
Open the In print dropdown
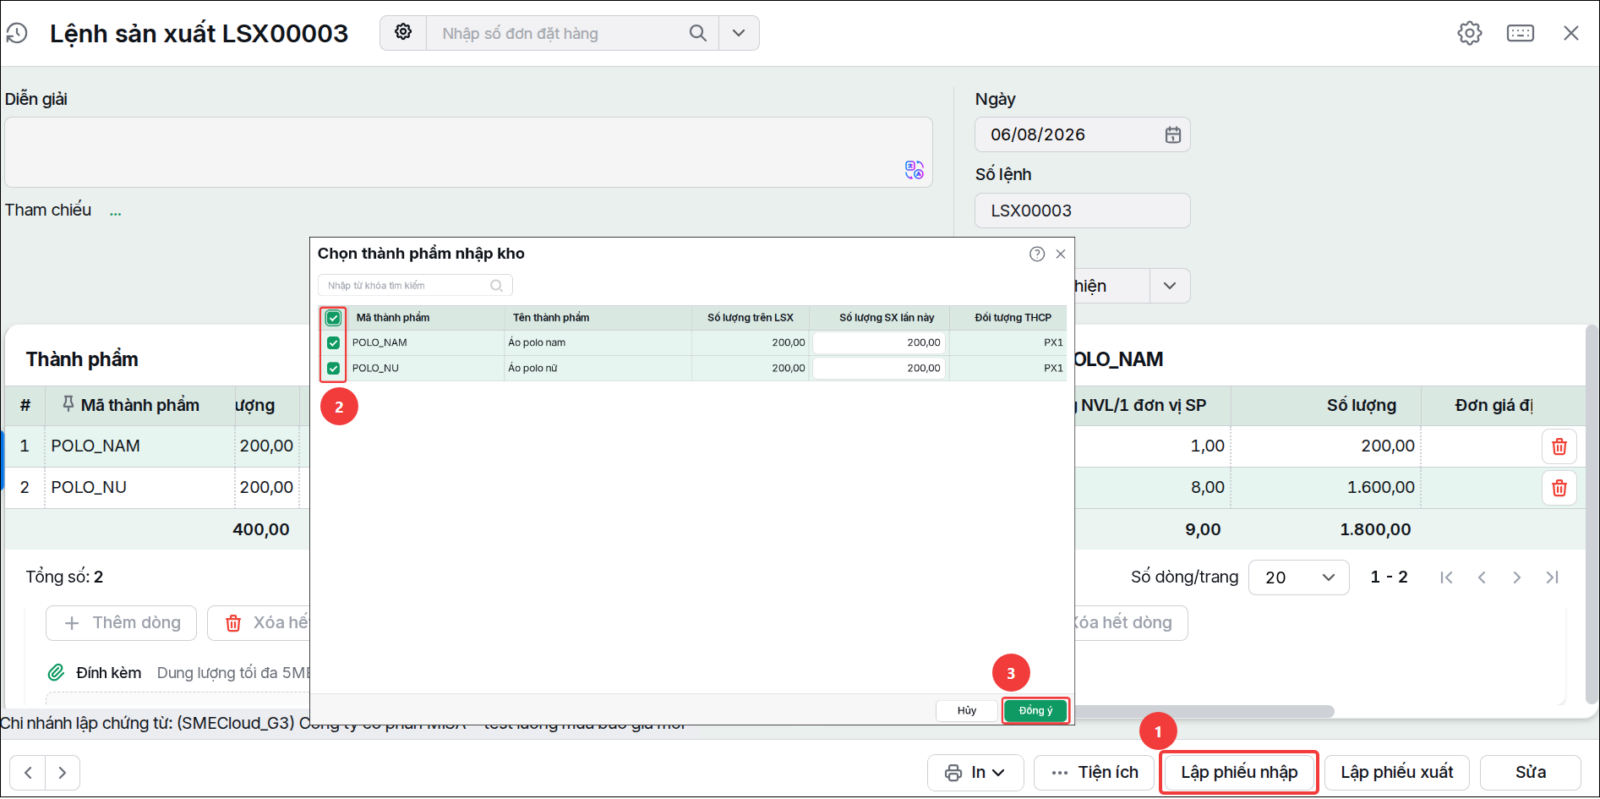(975, 772)
